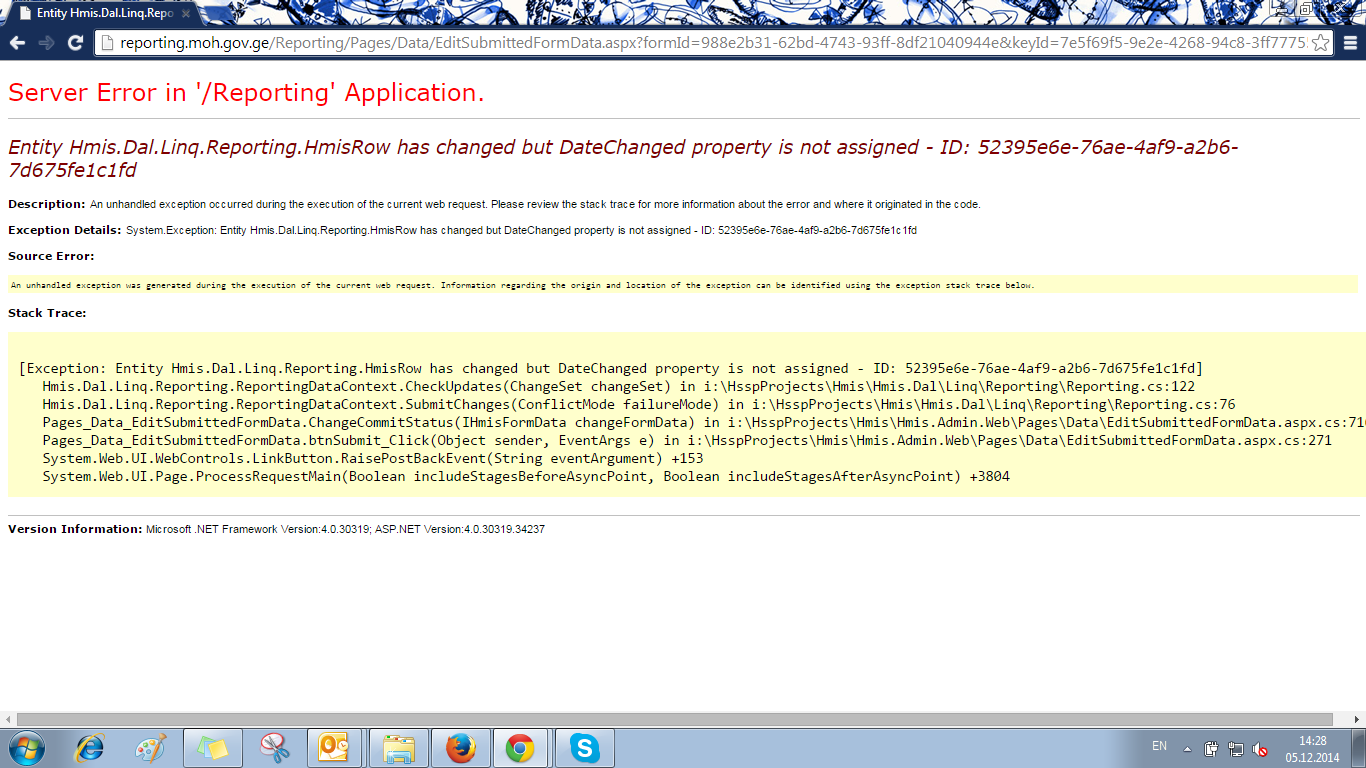Image resolution: width=1366 pixels, height=768 pixels.
Task: Open Paint from the taskbar
Action: (x=151, y=748)
